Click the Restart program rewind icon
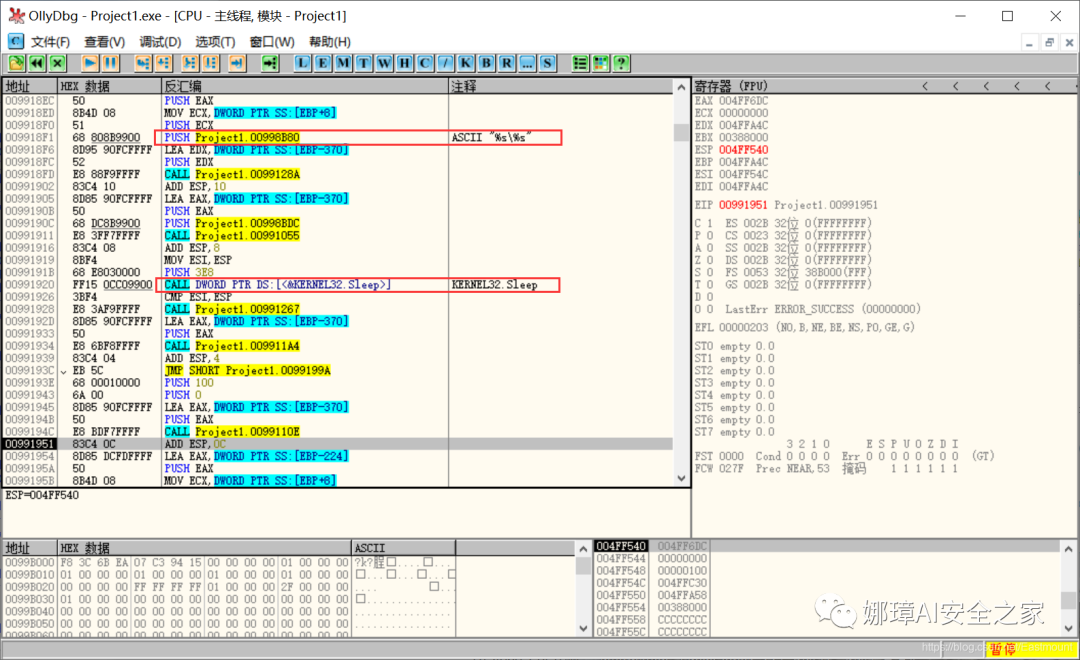Screen dimensions: 1080x660 pyautogui.click(x=37, y=63)
